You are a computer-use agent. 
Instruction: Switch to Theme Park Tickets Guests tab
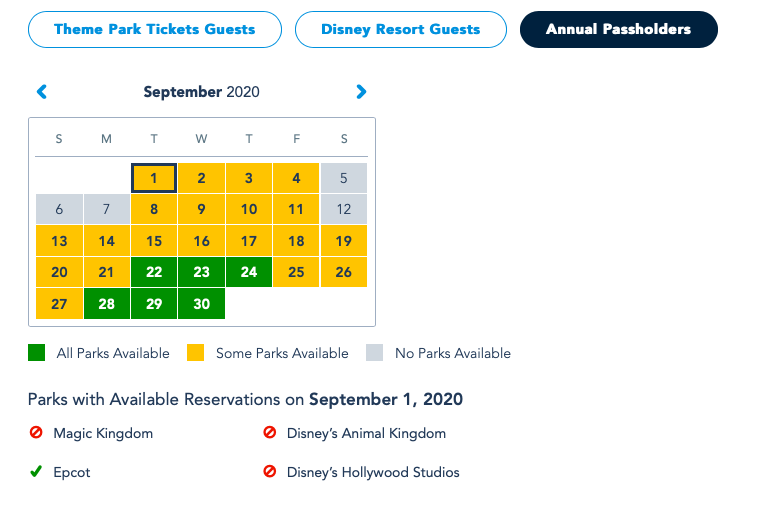click(154, 30)
